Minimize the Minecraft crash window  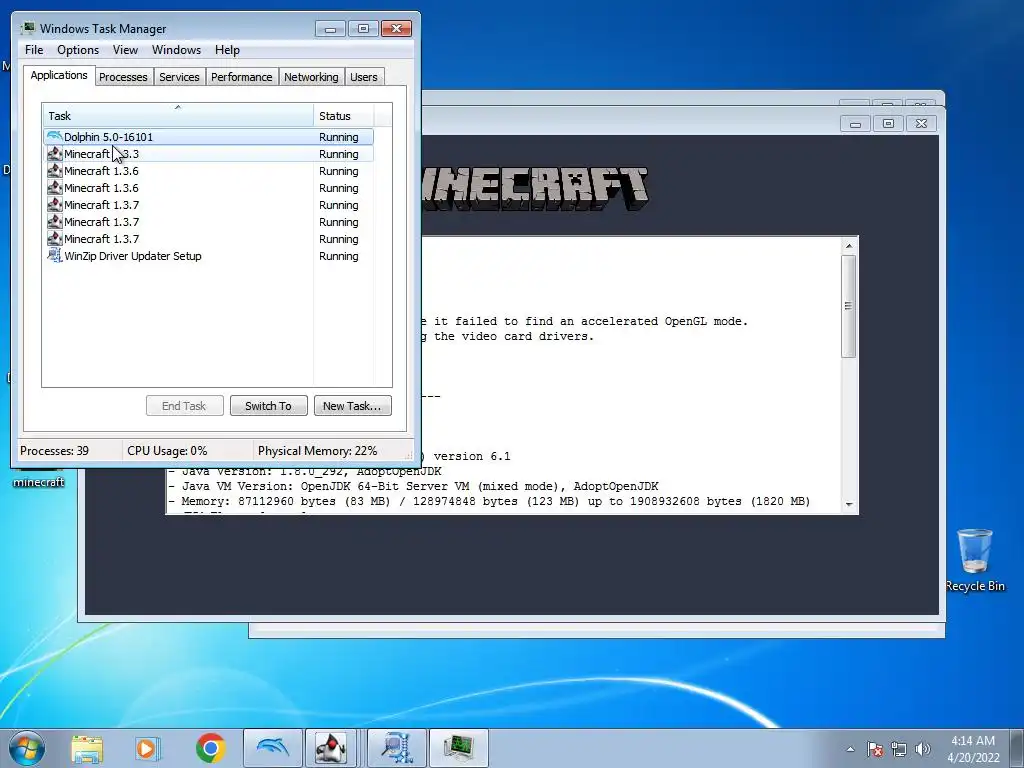[x=856, y=123]
